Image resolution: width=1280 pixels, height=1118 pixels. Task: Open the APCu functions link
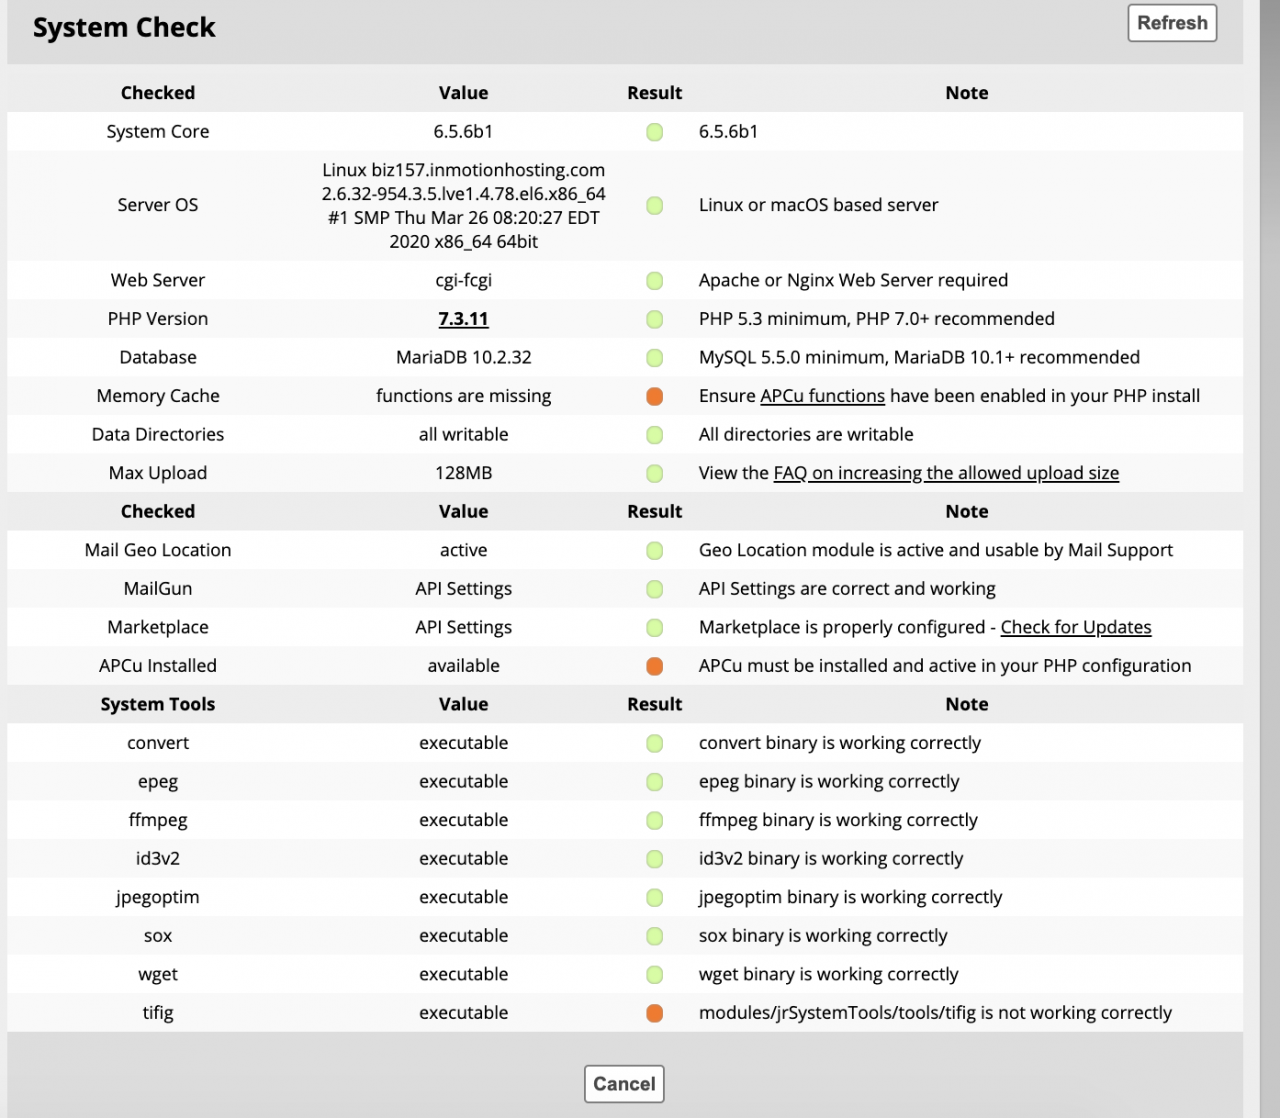pos(822,396)
